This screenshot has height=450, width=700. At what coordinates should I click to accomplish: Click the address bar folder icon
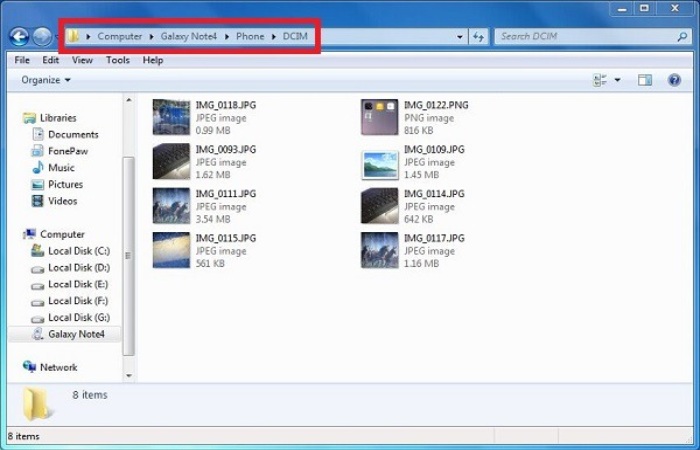(x=74, y=36)
